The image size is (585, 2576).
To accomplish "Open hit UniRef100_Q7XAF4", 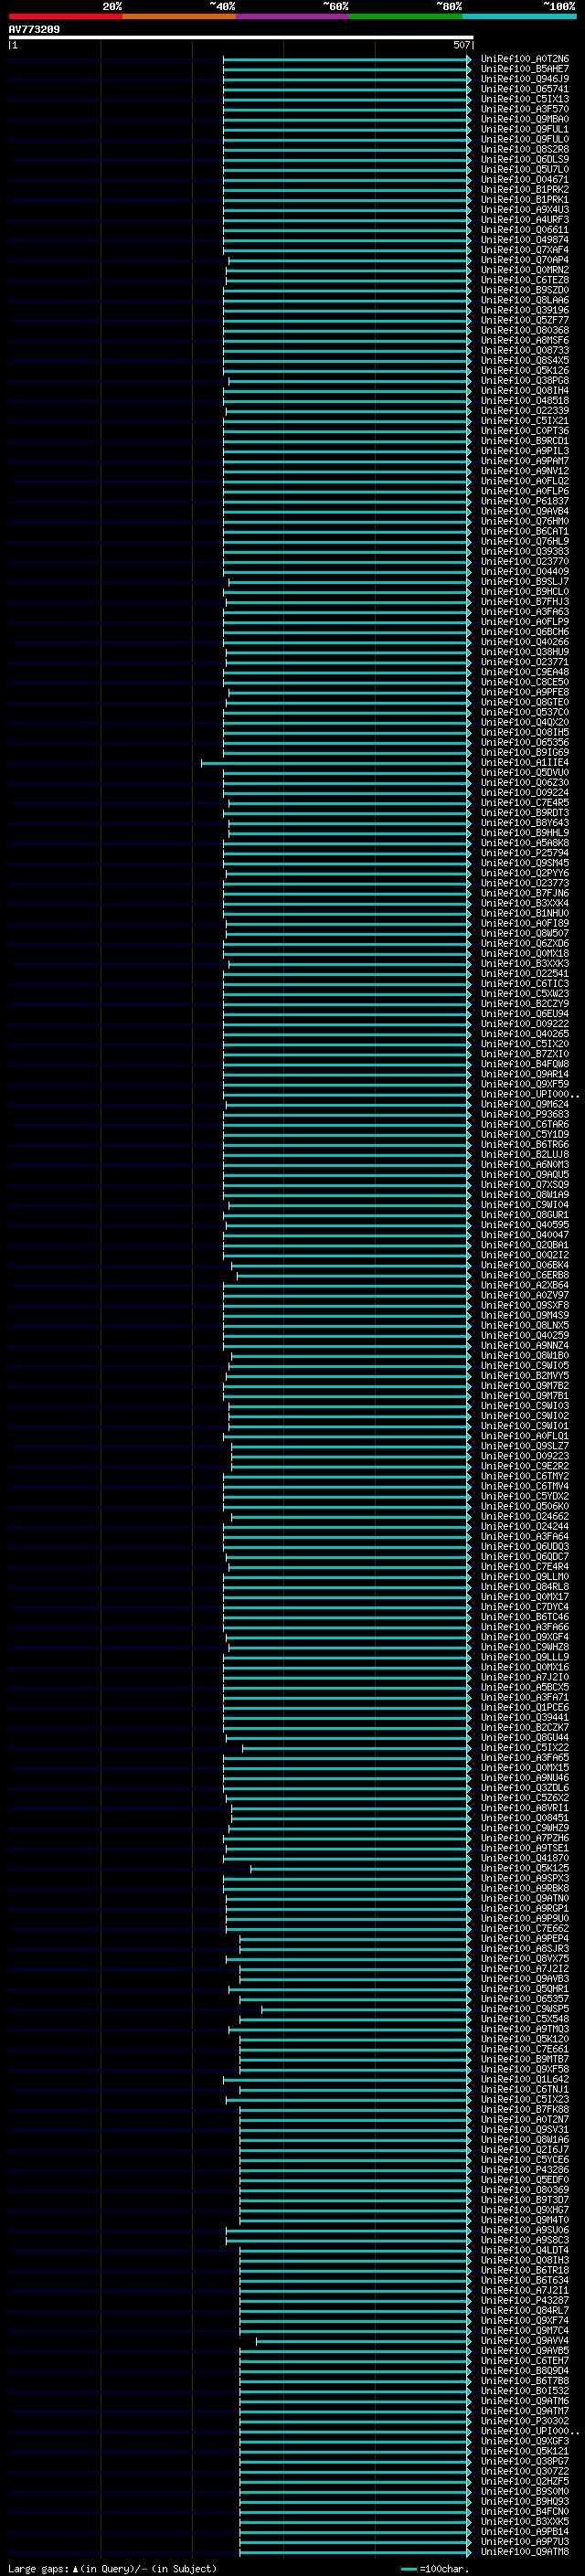I will coord(524,251).
